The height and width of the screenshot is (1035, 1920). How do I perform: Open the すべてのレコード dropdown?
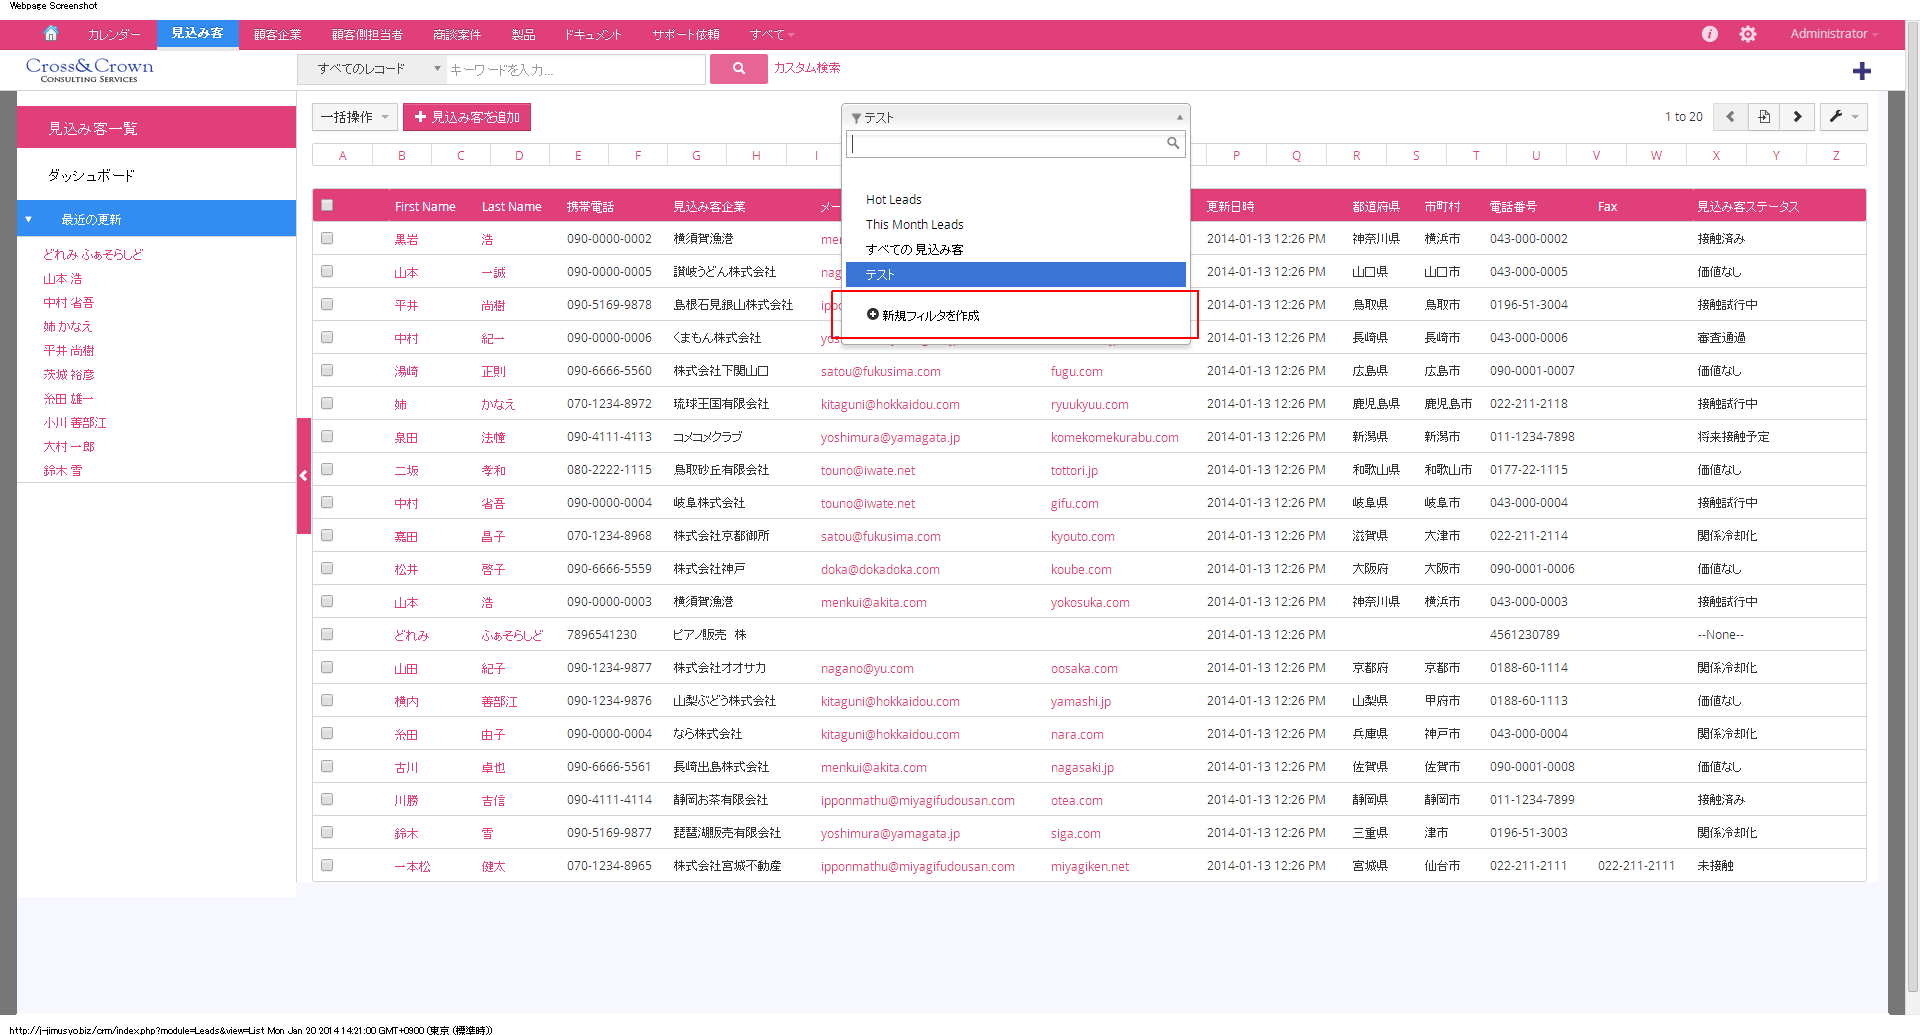[x=371, y=69]
